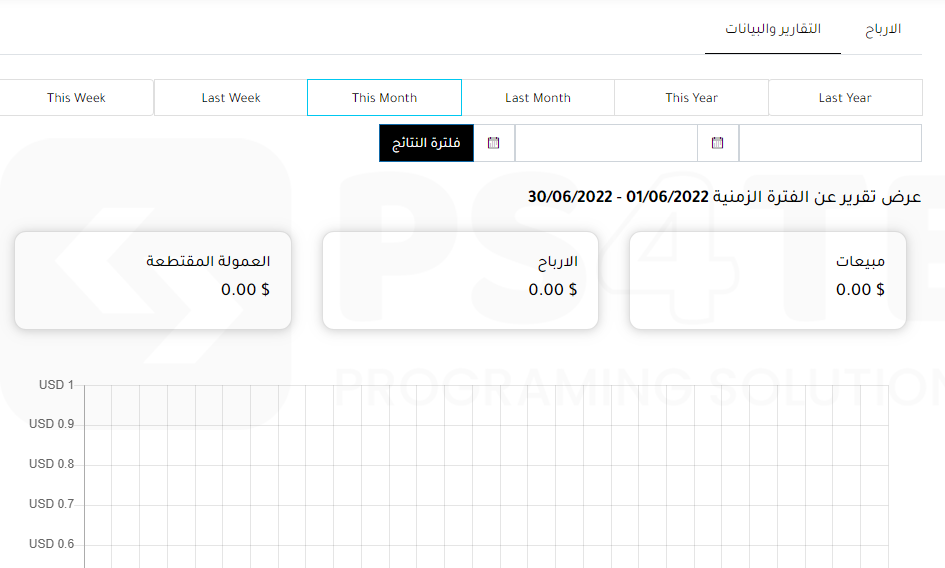Show the report for This Year
This screenshot has width=945, height=568.
click(691, 98)
